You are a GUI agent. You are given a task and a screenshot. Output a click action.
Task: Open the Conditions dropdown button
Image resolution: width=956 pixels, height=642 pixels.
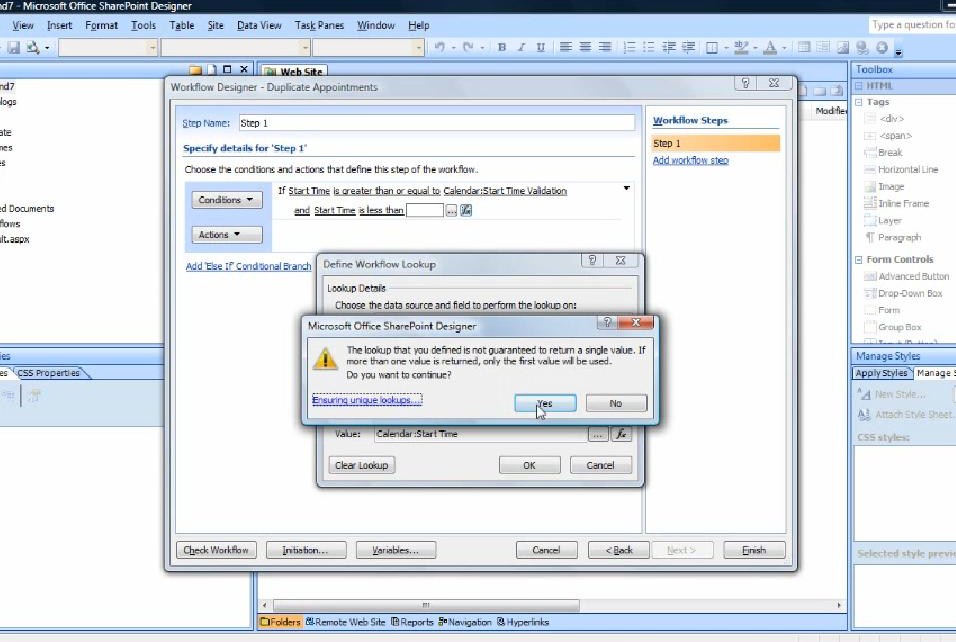click(x=227, y=200)
